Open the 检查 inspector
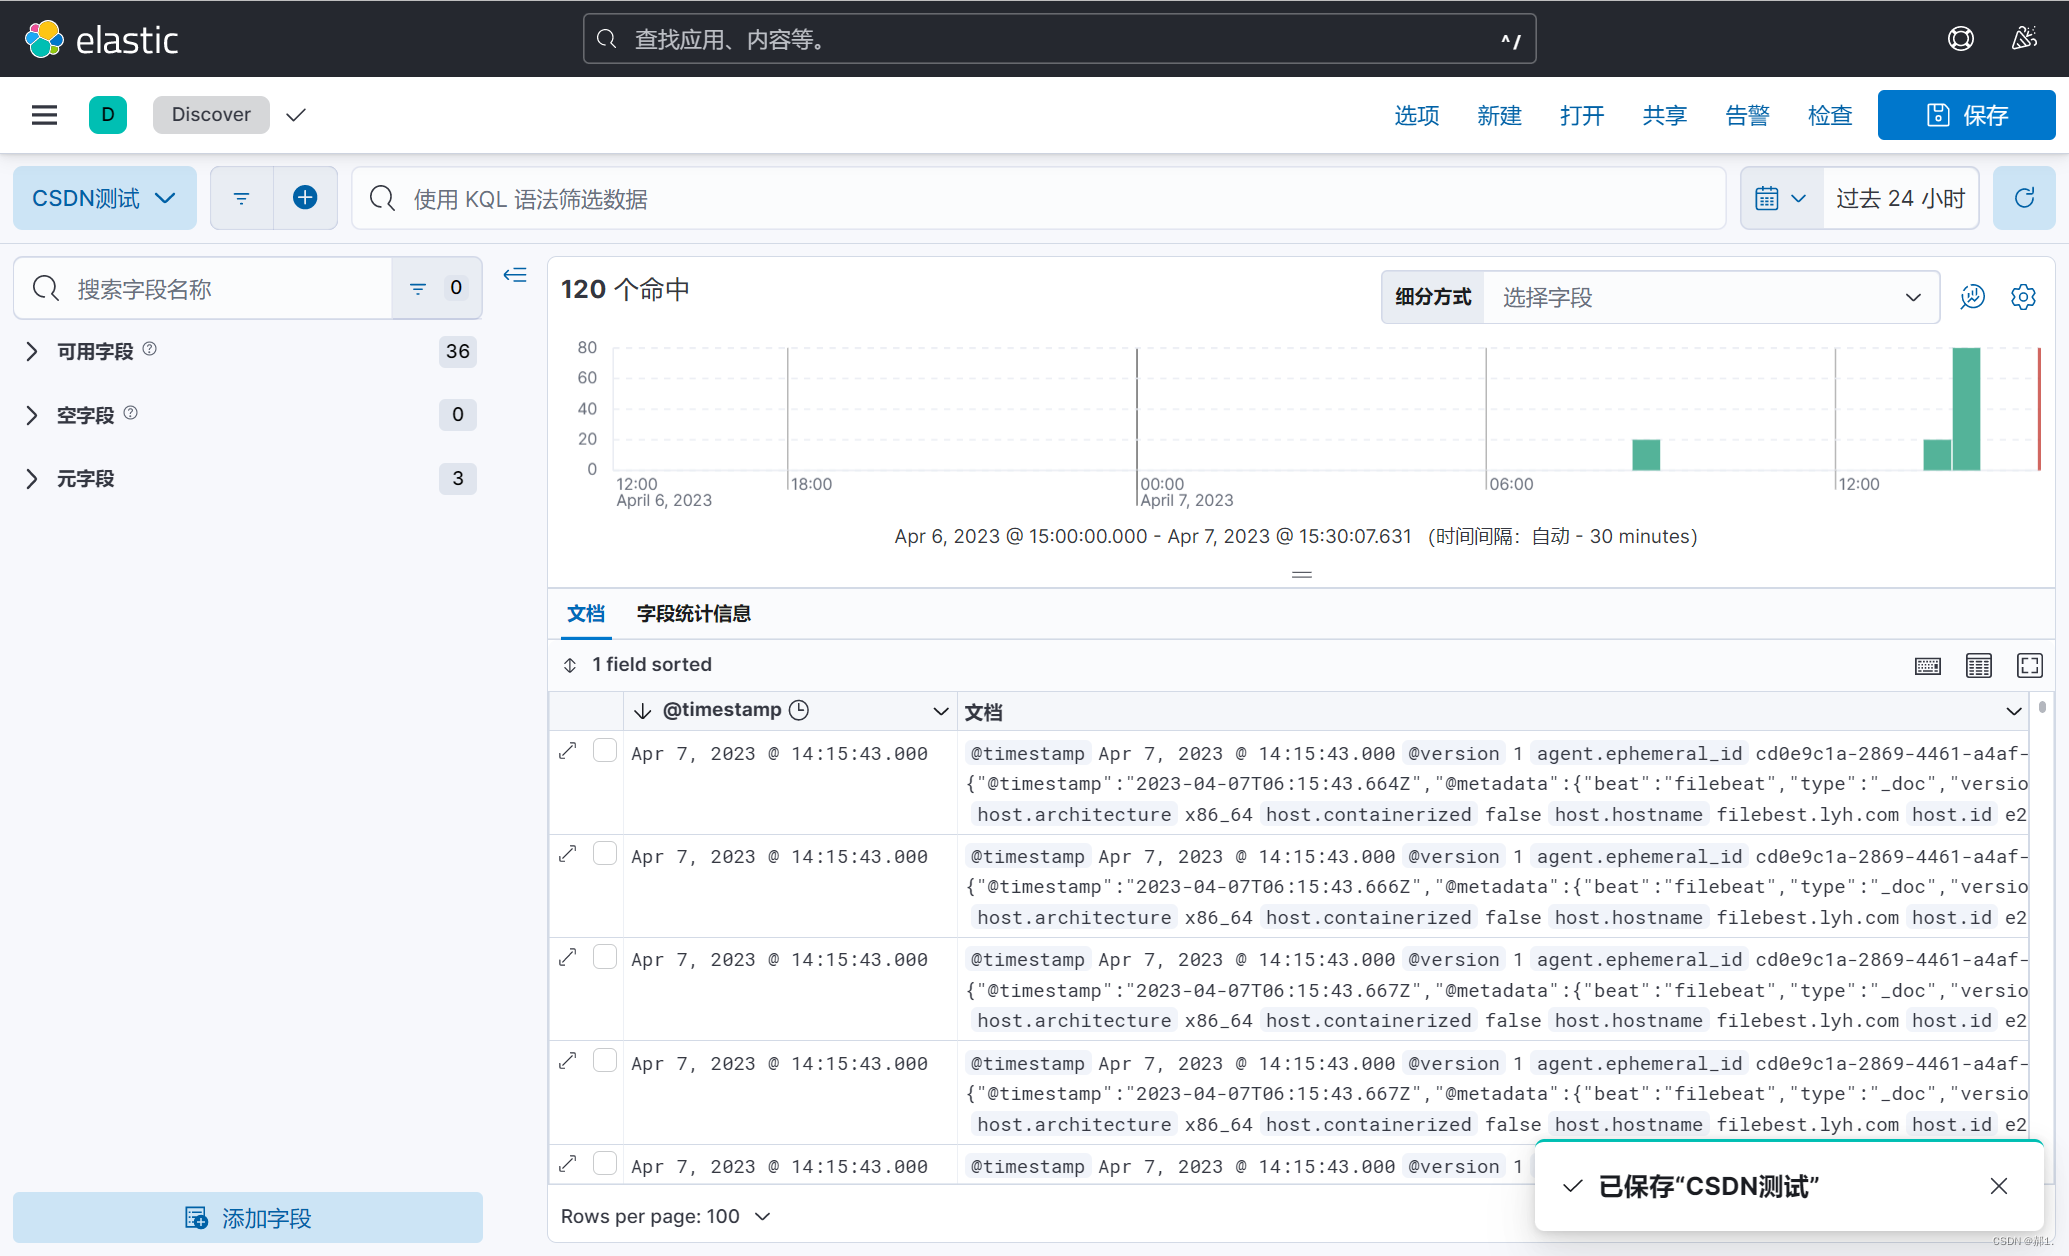This screenshot has height=1256, width=2069. 1830,115
